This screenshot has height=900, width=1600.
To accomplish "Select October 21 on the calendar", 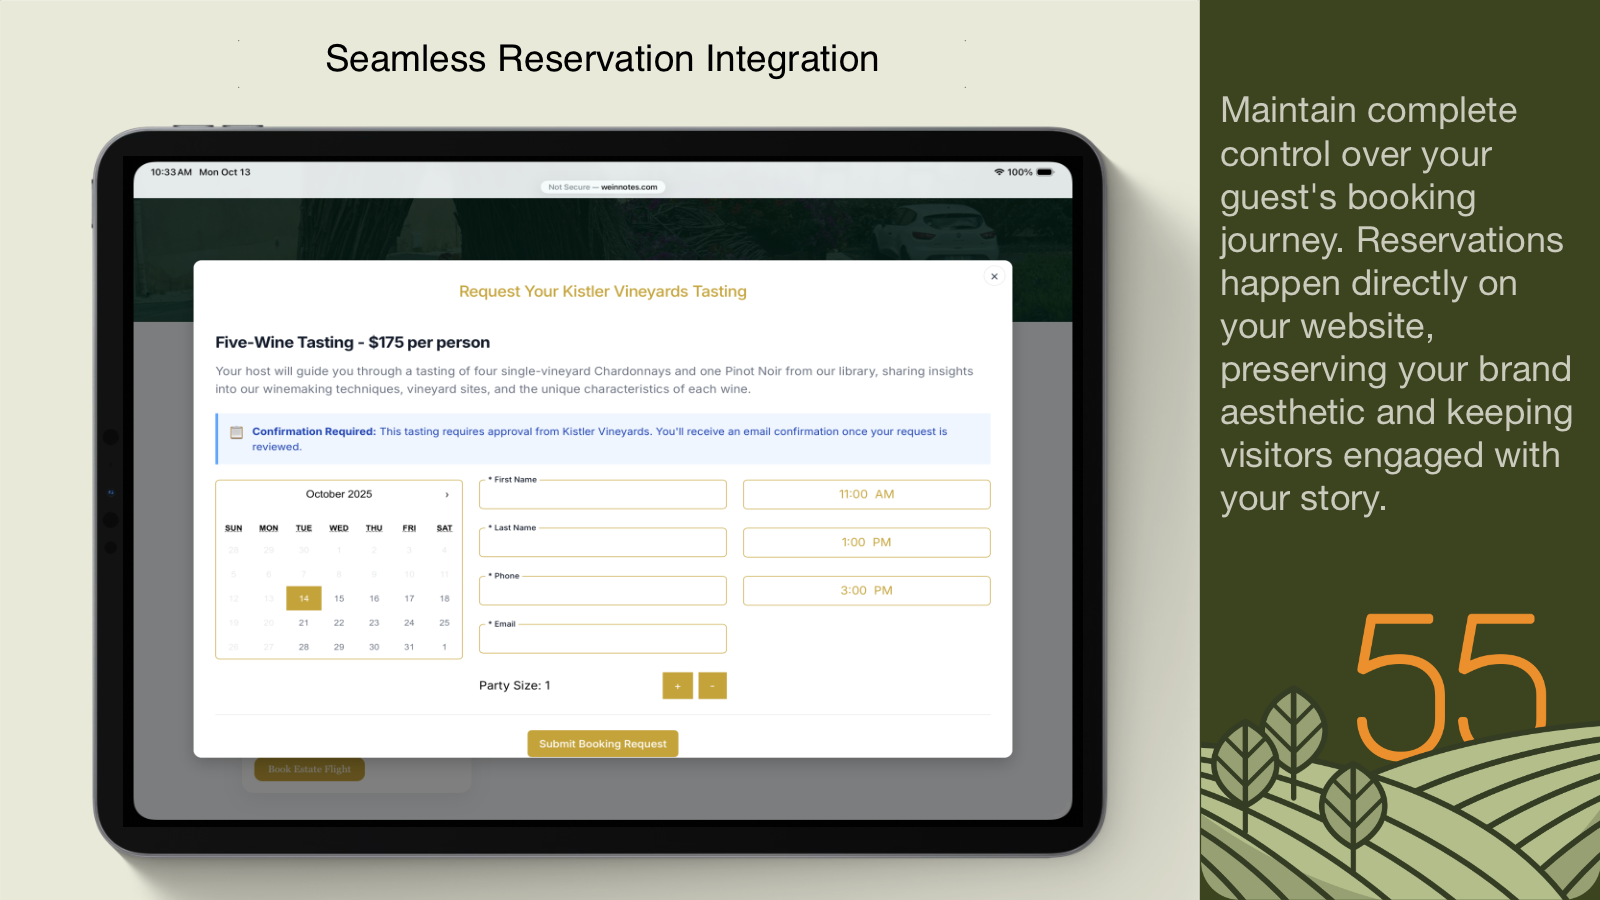I will click(303, 622).
